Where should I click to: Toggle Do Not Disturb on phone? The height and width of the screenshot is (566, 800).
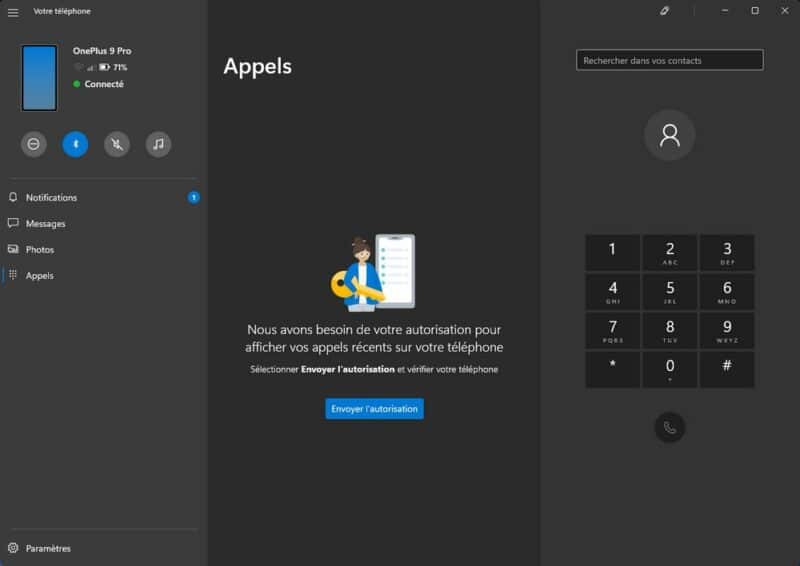(x=34, y=144)
